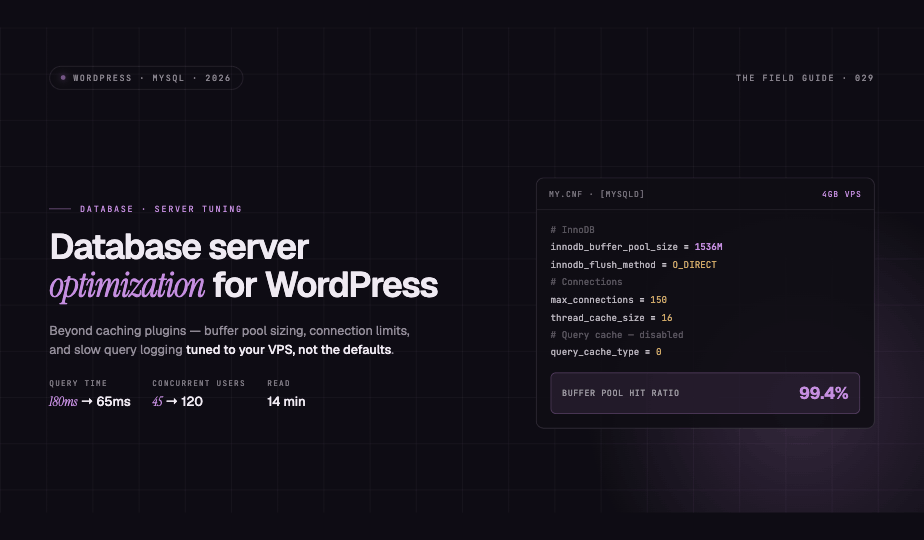The width and height of the screenshot is (924, 540).
Task: Click the thread_cache_size value 16
Action: (666, 317)
